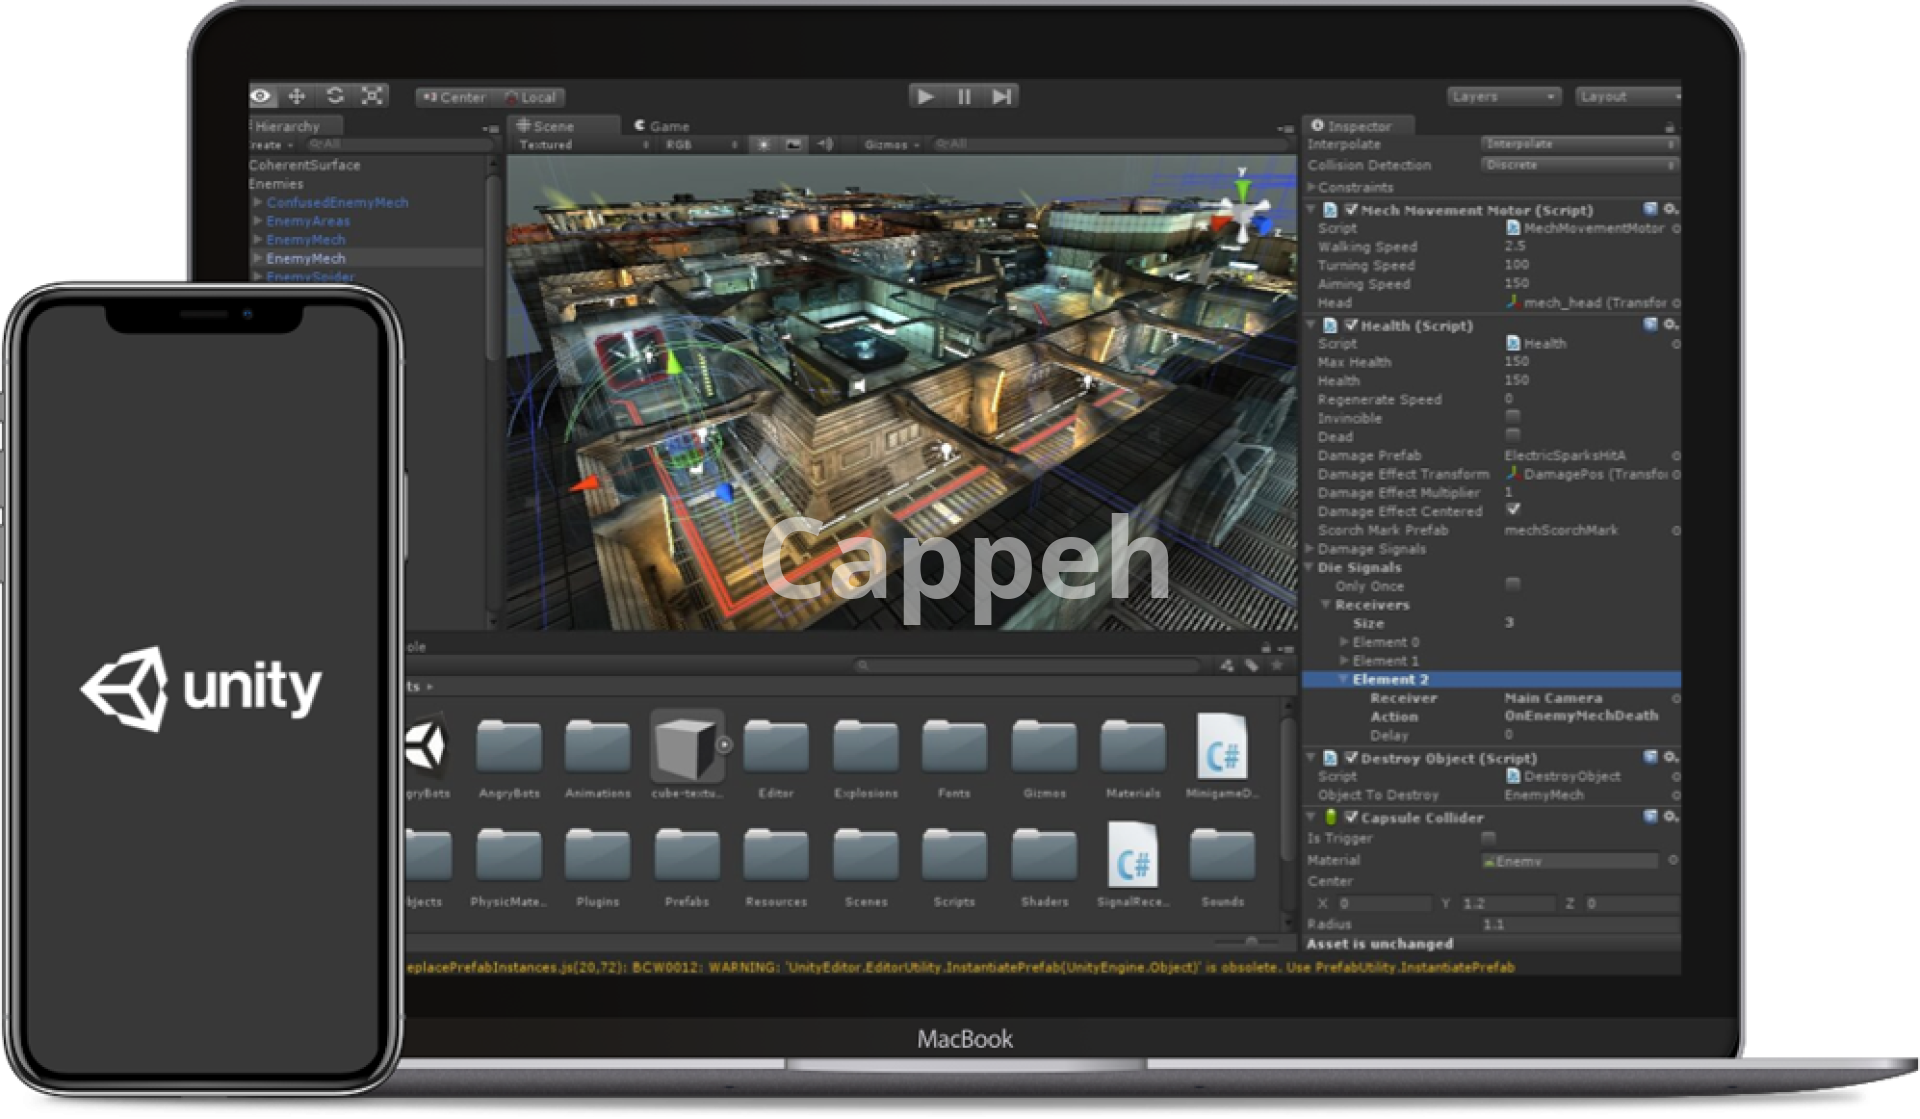
Task: Toggle the Only Once checkbox
Action: coord(1512,585)
